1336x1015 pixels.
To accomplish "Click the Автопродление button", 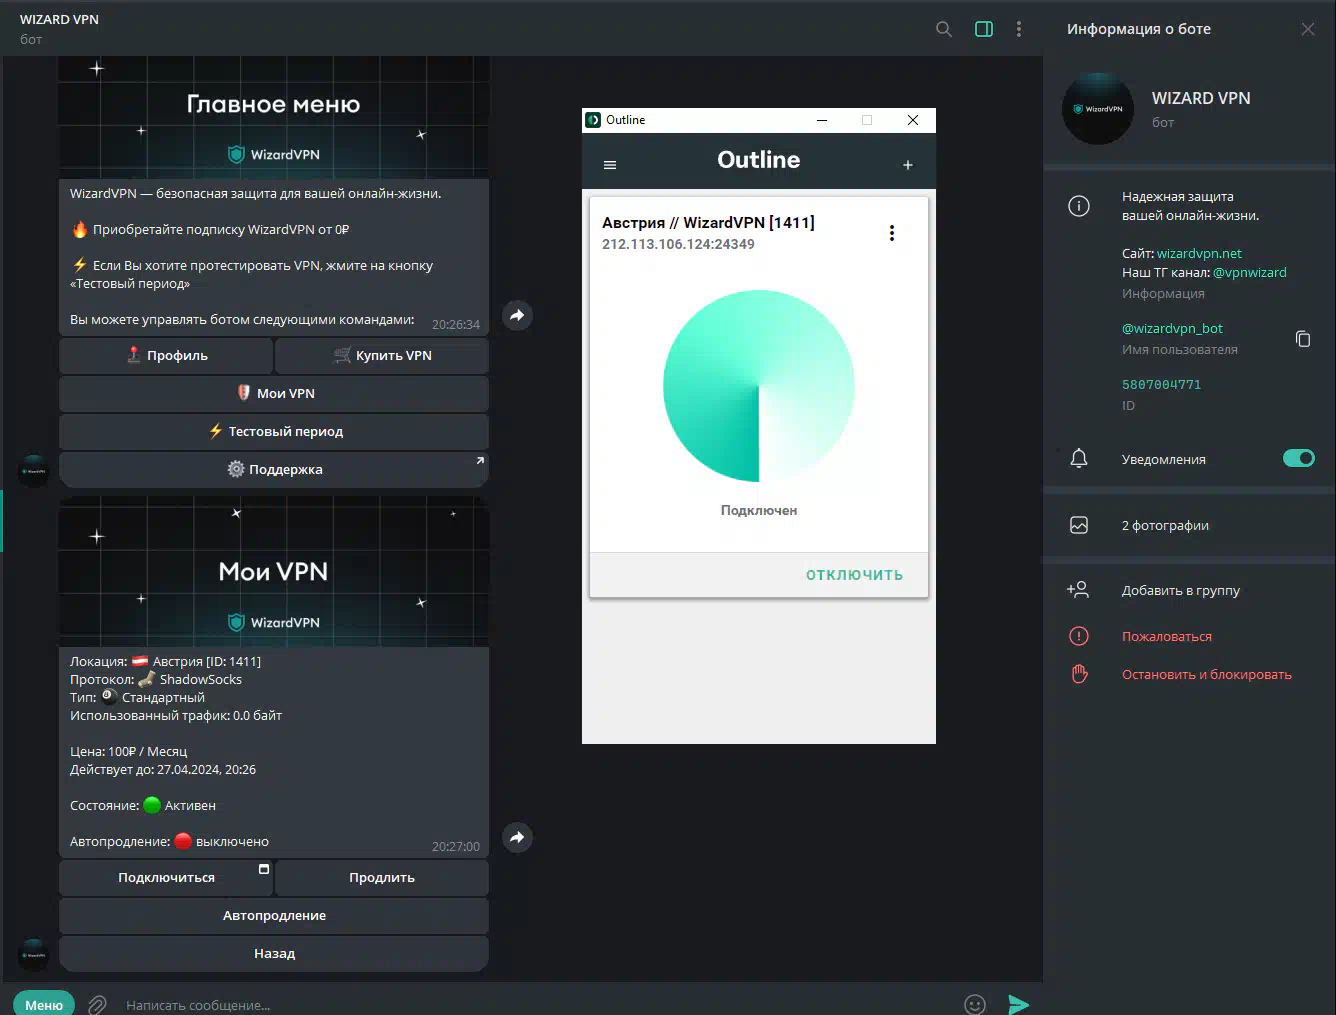I will (x=274, y=915).
